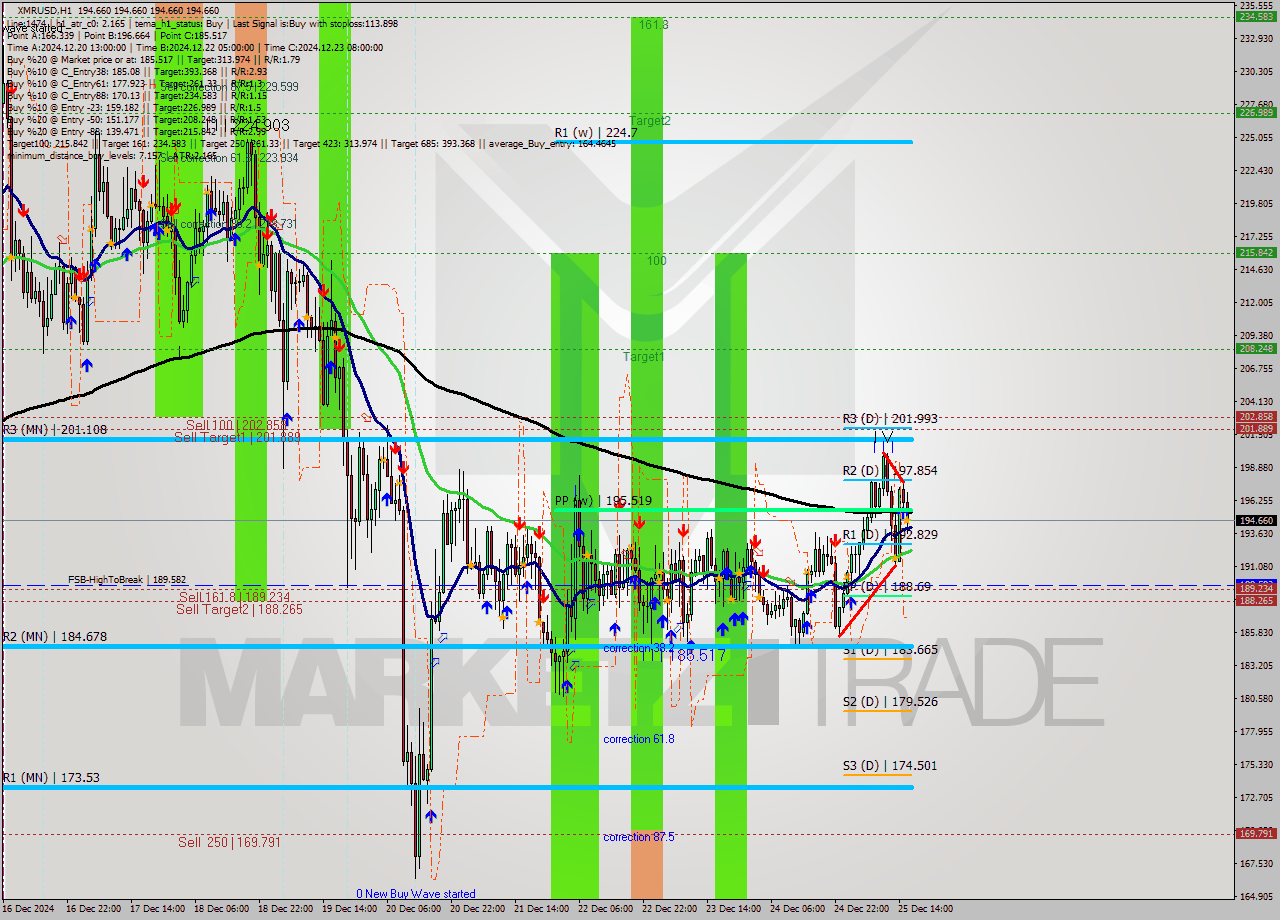Screen dimensions: 1280x920
Task: Click the '0 New Buy Wave started' text
Action: click(x=416, y=894)
